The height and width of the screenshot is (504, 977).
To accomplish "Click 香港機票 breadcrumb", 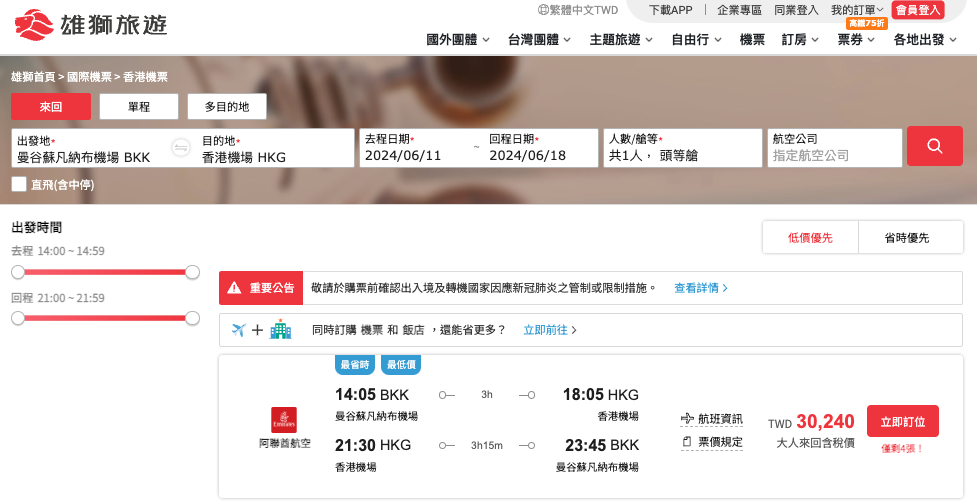I will [145, 77].
